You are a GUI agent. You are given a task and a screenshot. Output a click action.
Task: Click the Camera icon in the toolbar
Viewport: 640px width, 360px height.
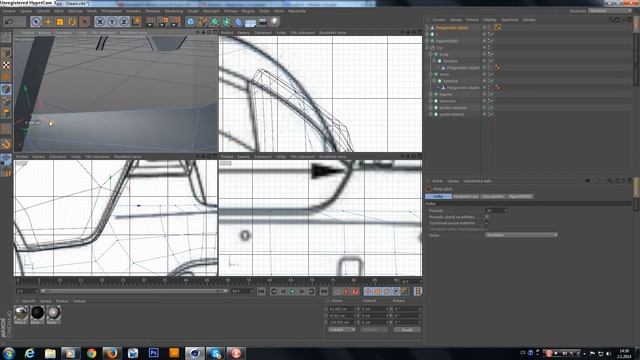pyautogui.click(x=262, y=21)
